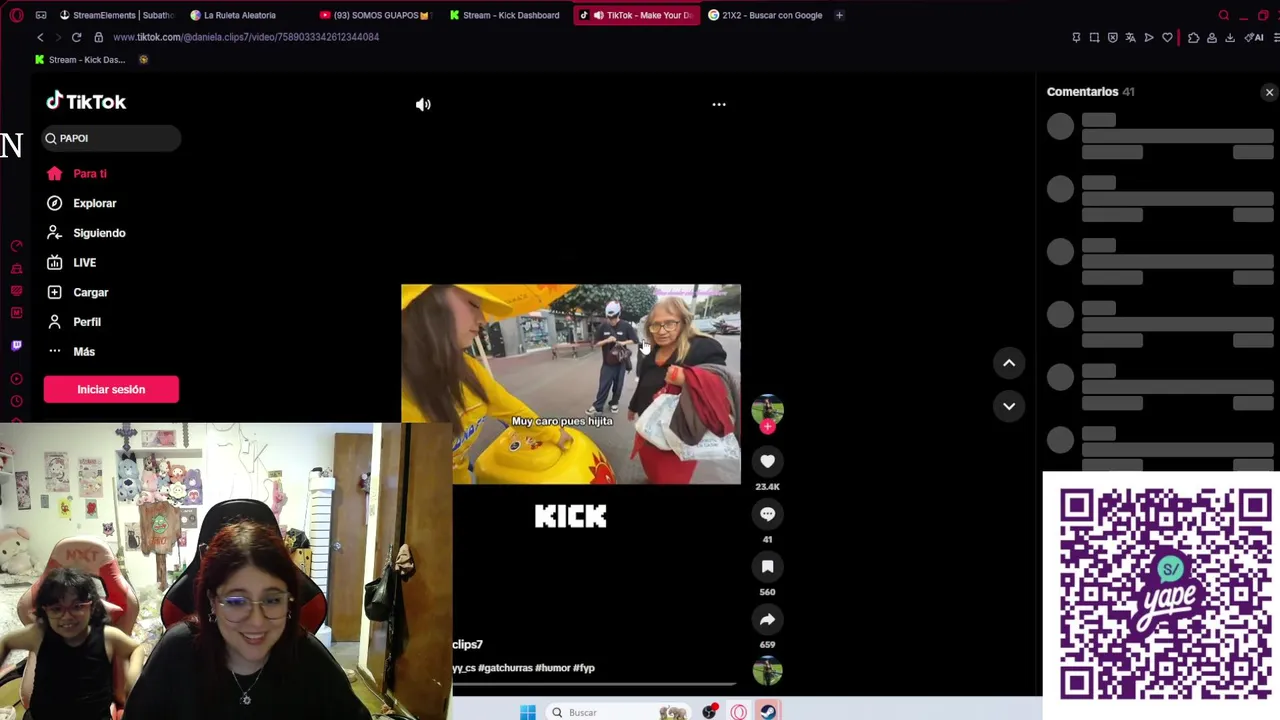The image size is (1280, 720).
Task: Expand the Más menu
Action: (x=72, y=352)
